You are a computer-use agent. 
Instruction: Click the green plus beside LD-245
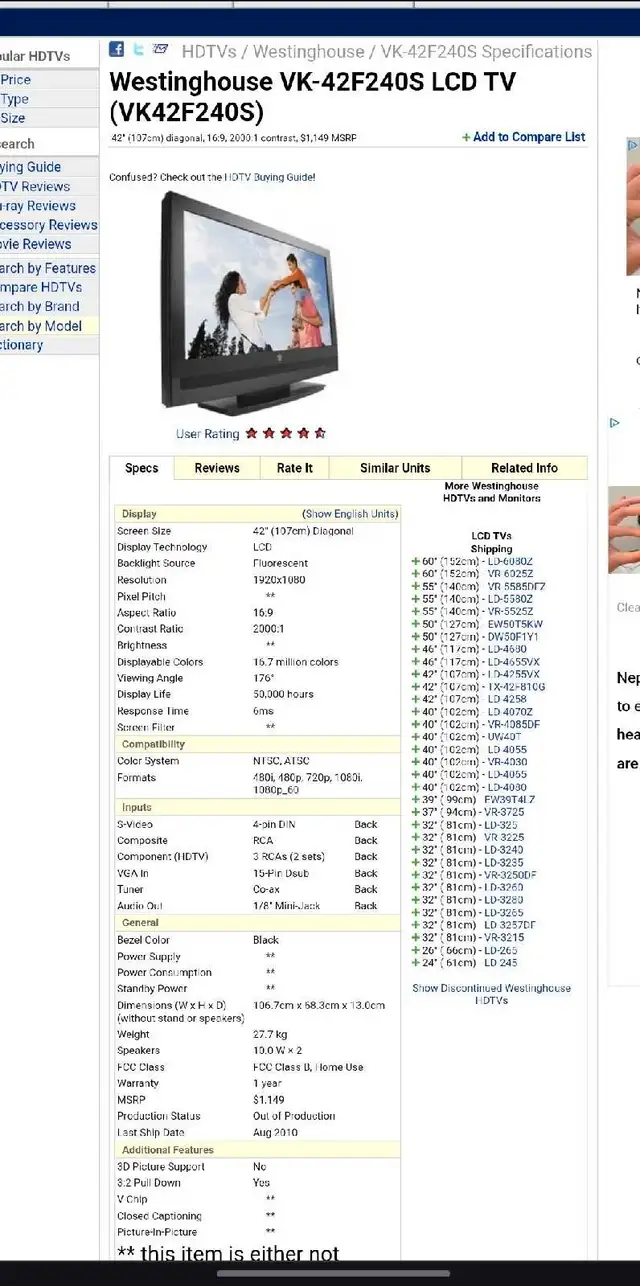[x=416, y=963]
